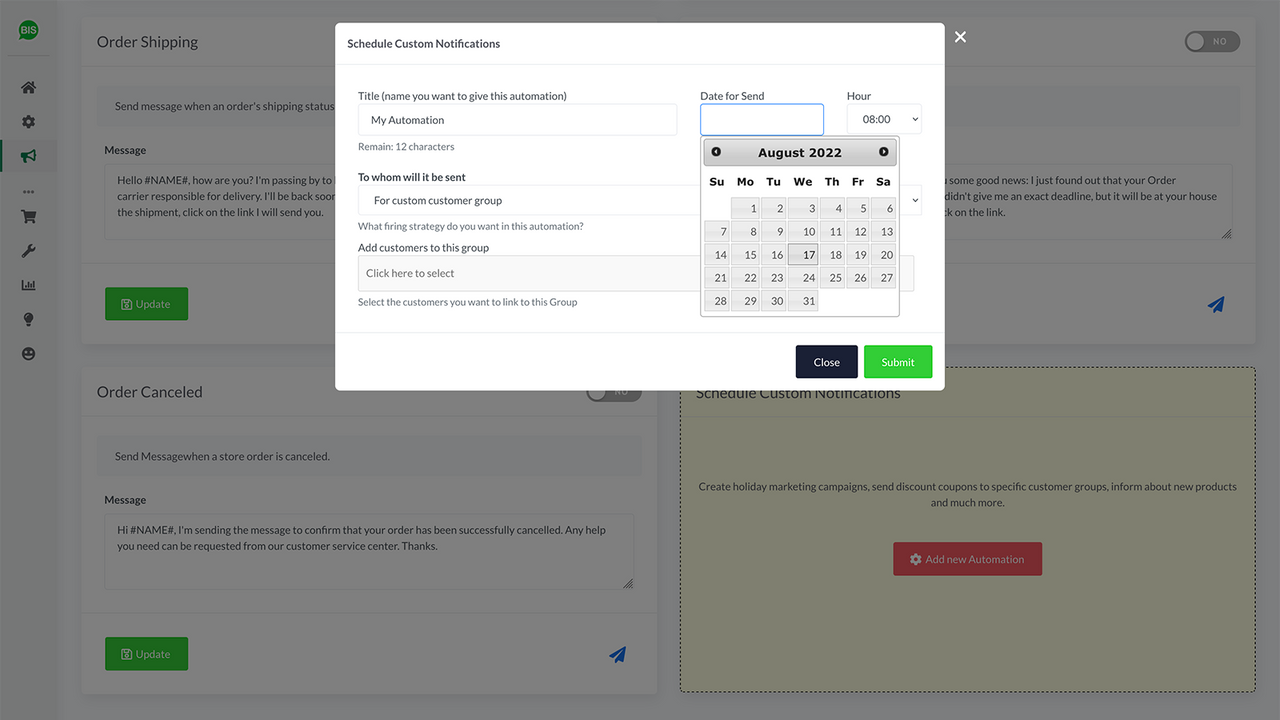Open Settings via the gear icon
The height and width of the screenshot is (720, 1280).
[28, 121]
